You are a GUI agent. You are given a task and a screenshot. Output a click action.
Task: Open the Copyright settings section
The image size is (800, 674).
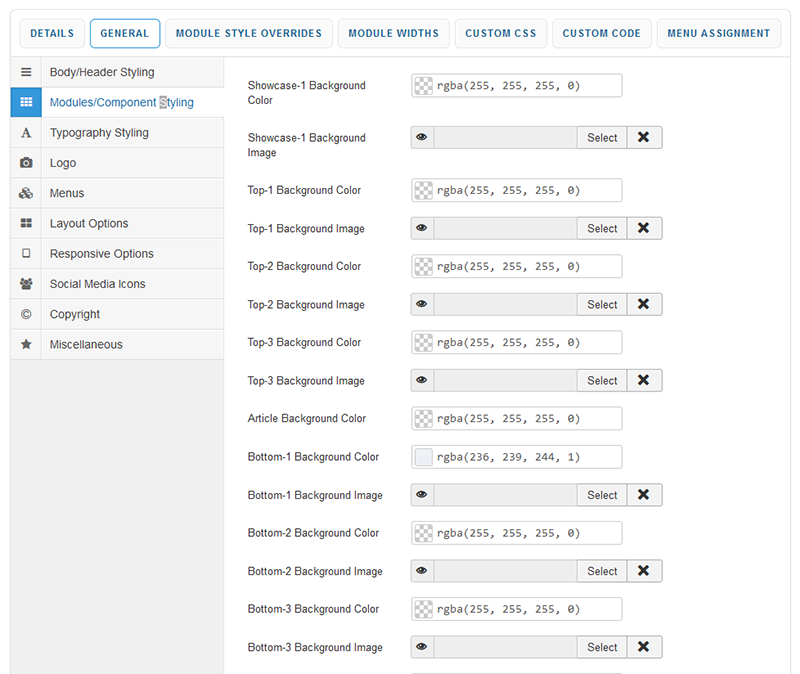(75, 314)
